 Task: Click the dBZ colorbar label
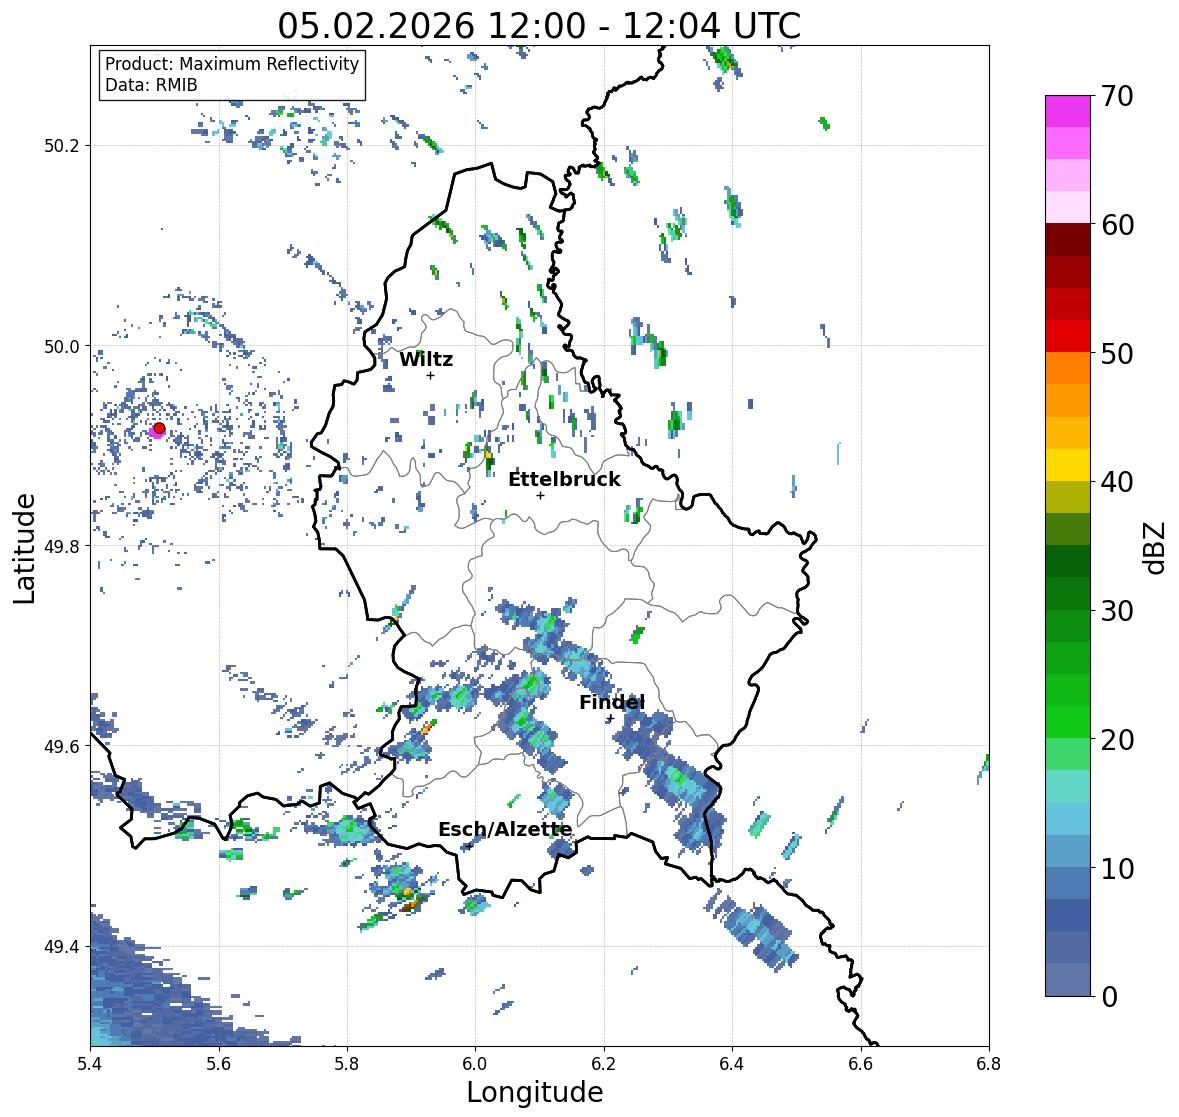pos(1156,548)
